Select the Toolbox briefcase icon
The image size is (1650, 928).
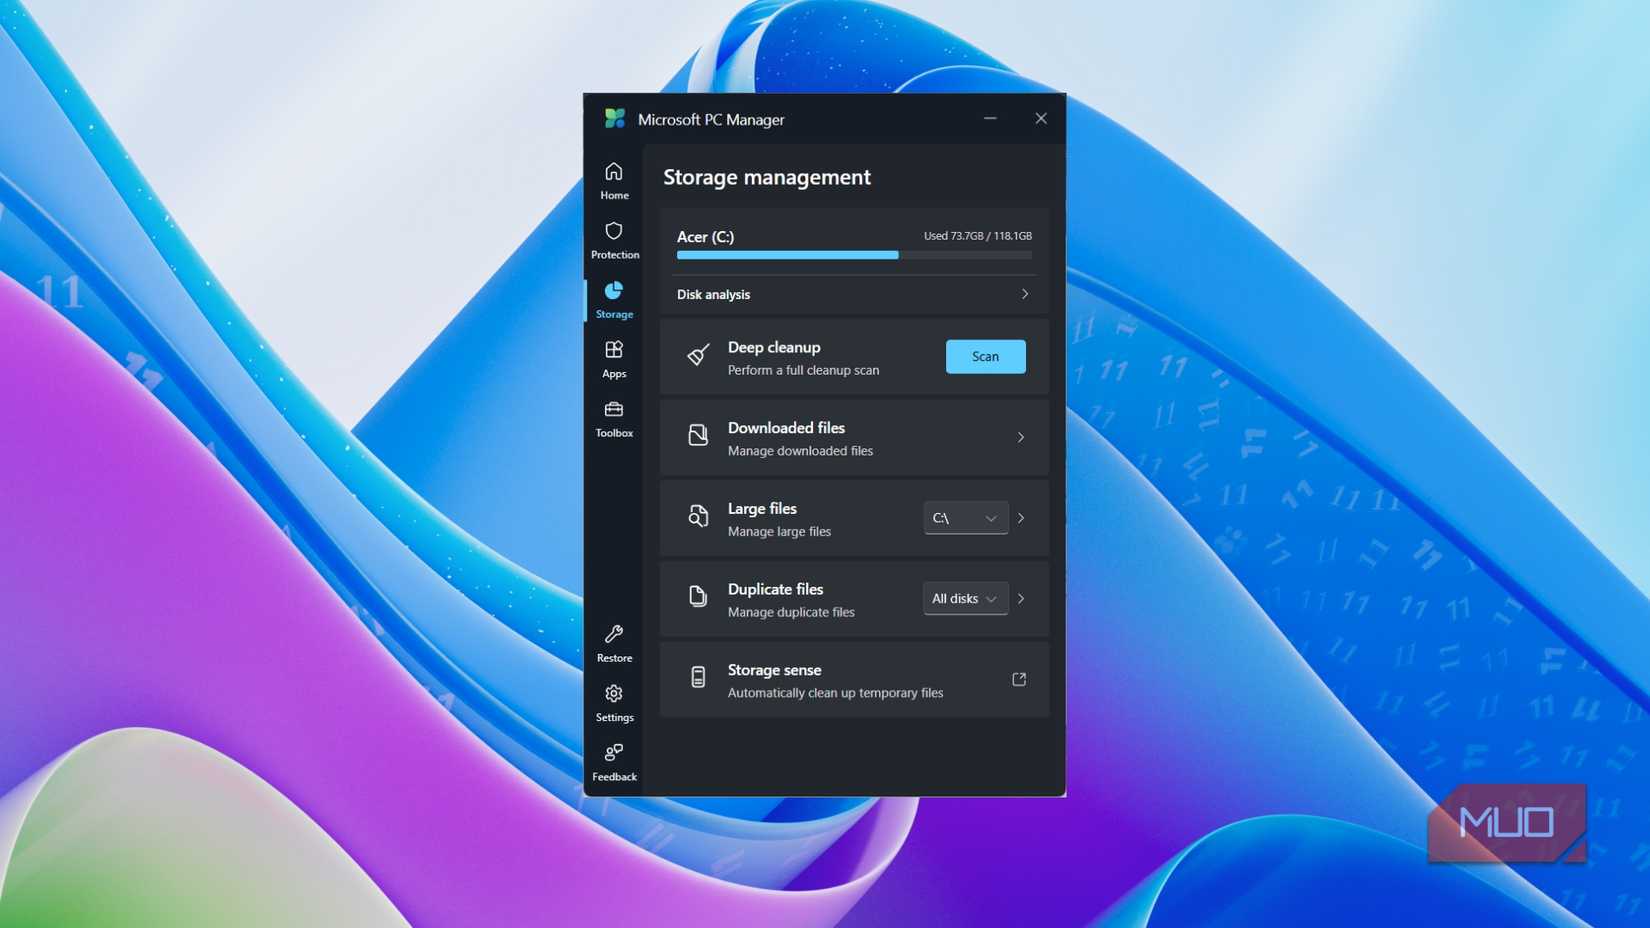pos(613,411)
